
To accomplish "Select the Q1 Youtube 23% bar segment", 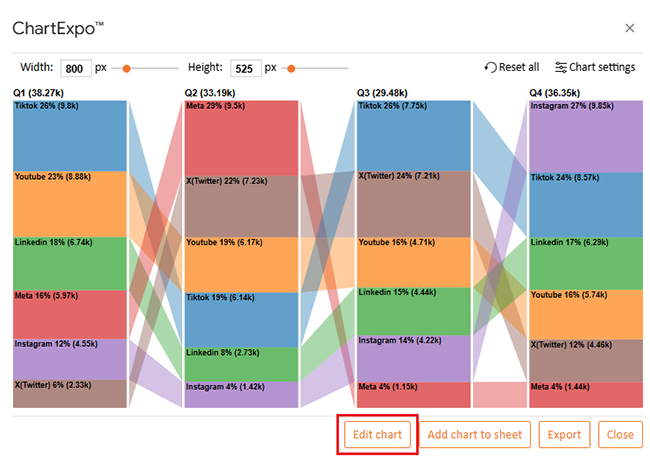I will [x=70, y=204].
